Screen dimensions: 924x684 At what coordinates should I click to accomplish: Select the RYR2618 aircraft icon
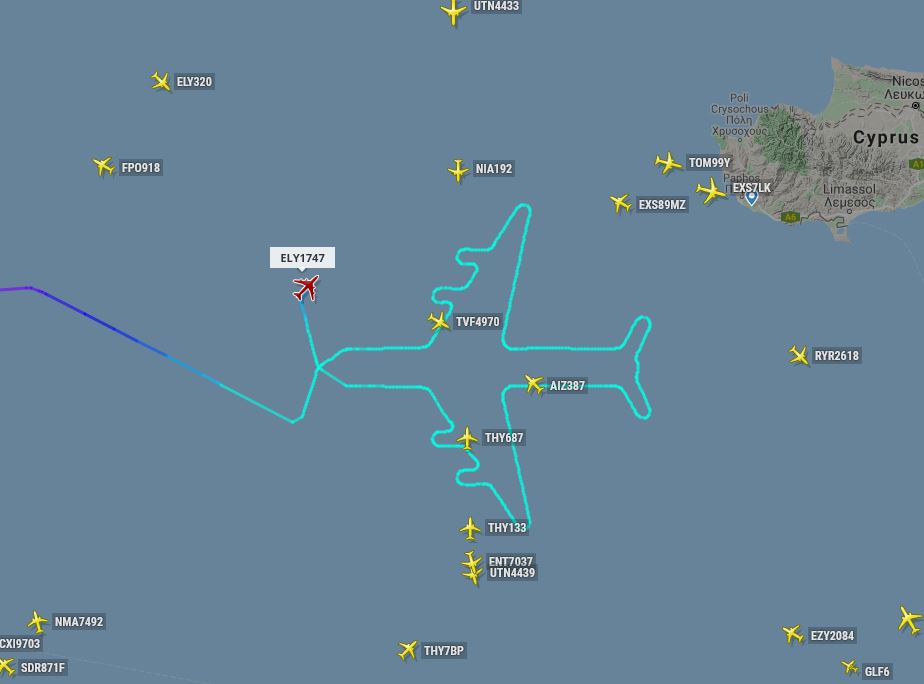[799, 356]
